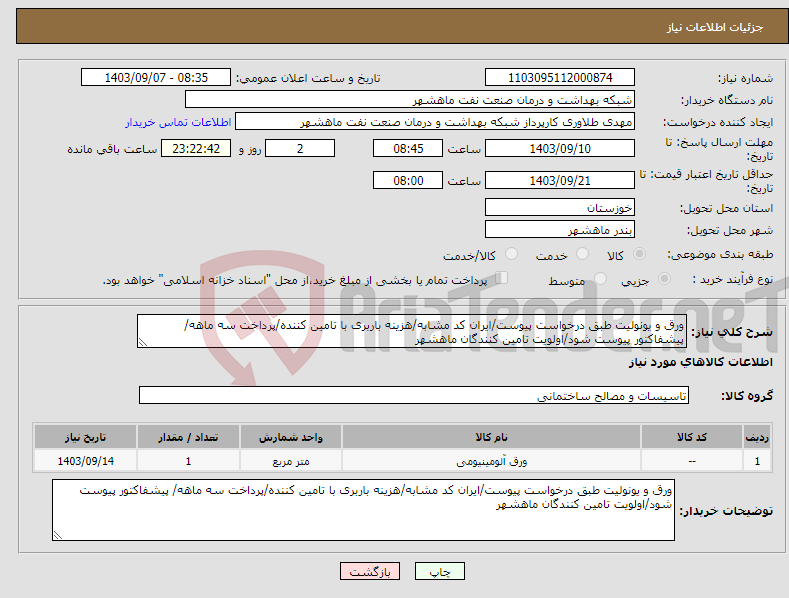Select the کالا radio button
Image resolution: width=789 pixels, height=598 pixels.
[x=639, y=254]
